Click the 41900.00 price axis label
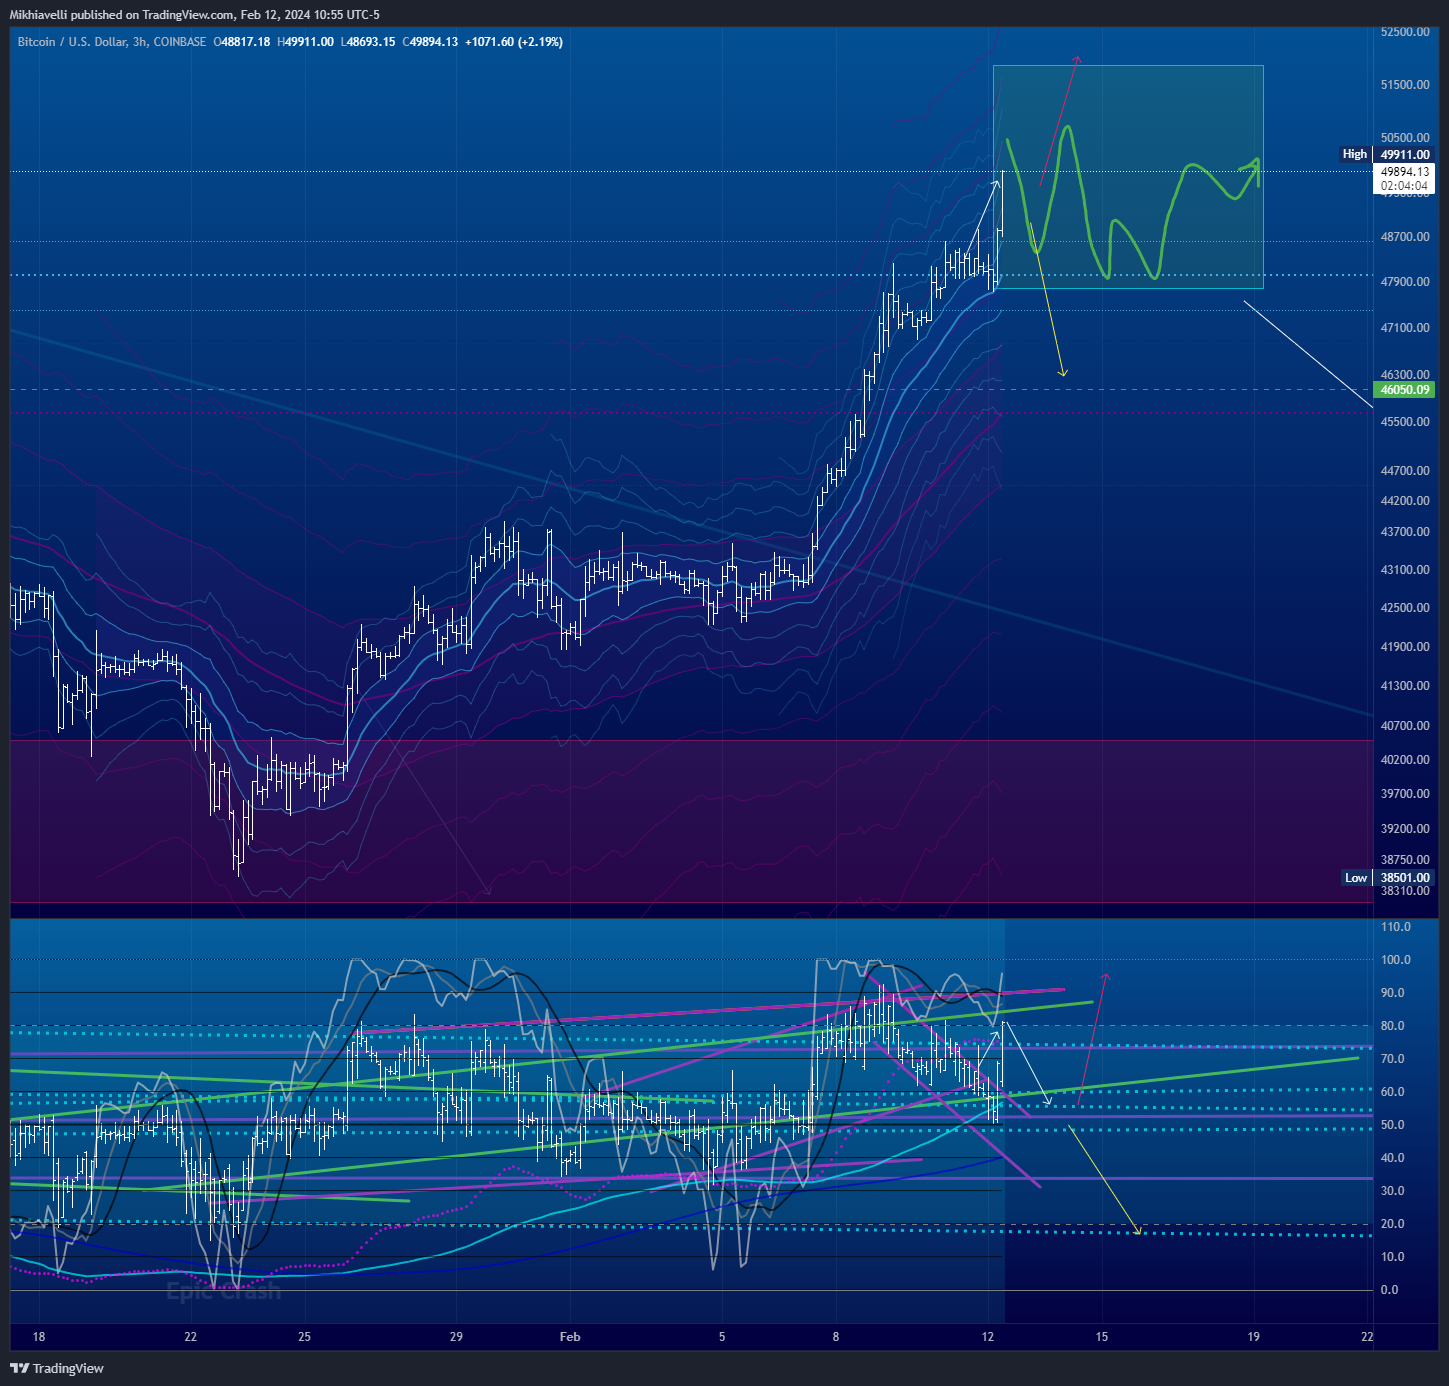This screenshot has height=1386, width=1449. pyautogui.click(x=1405, y=647)
